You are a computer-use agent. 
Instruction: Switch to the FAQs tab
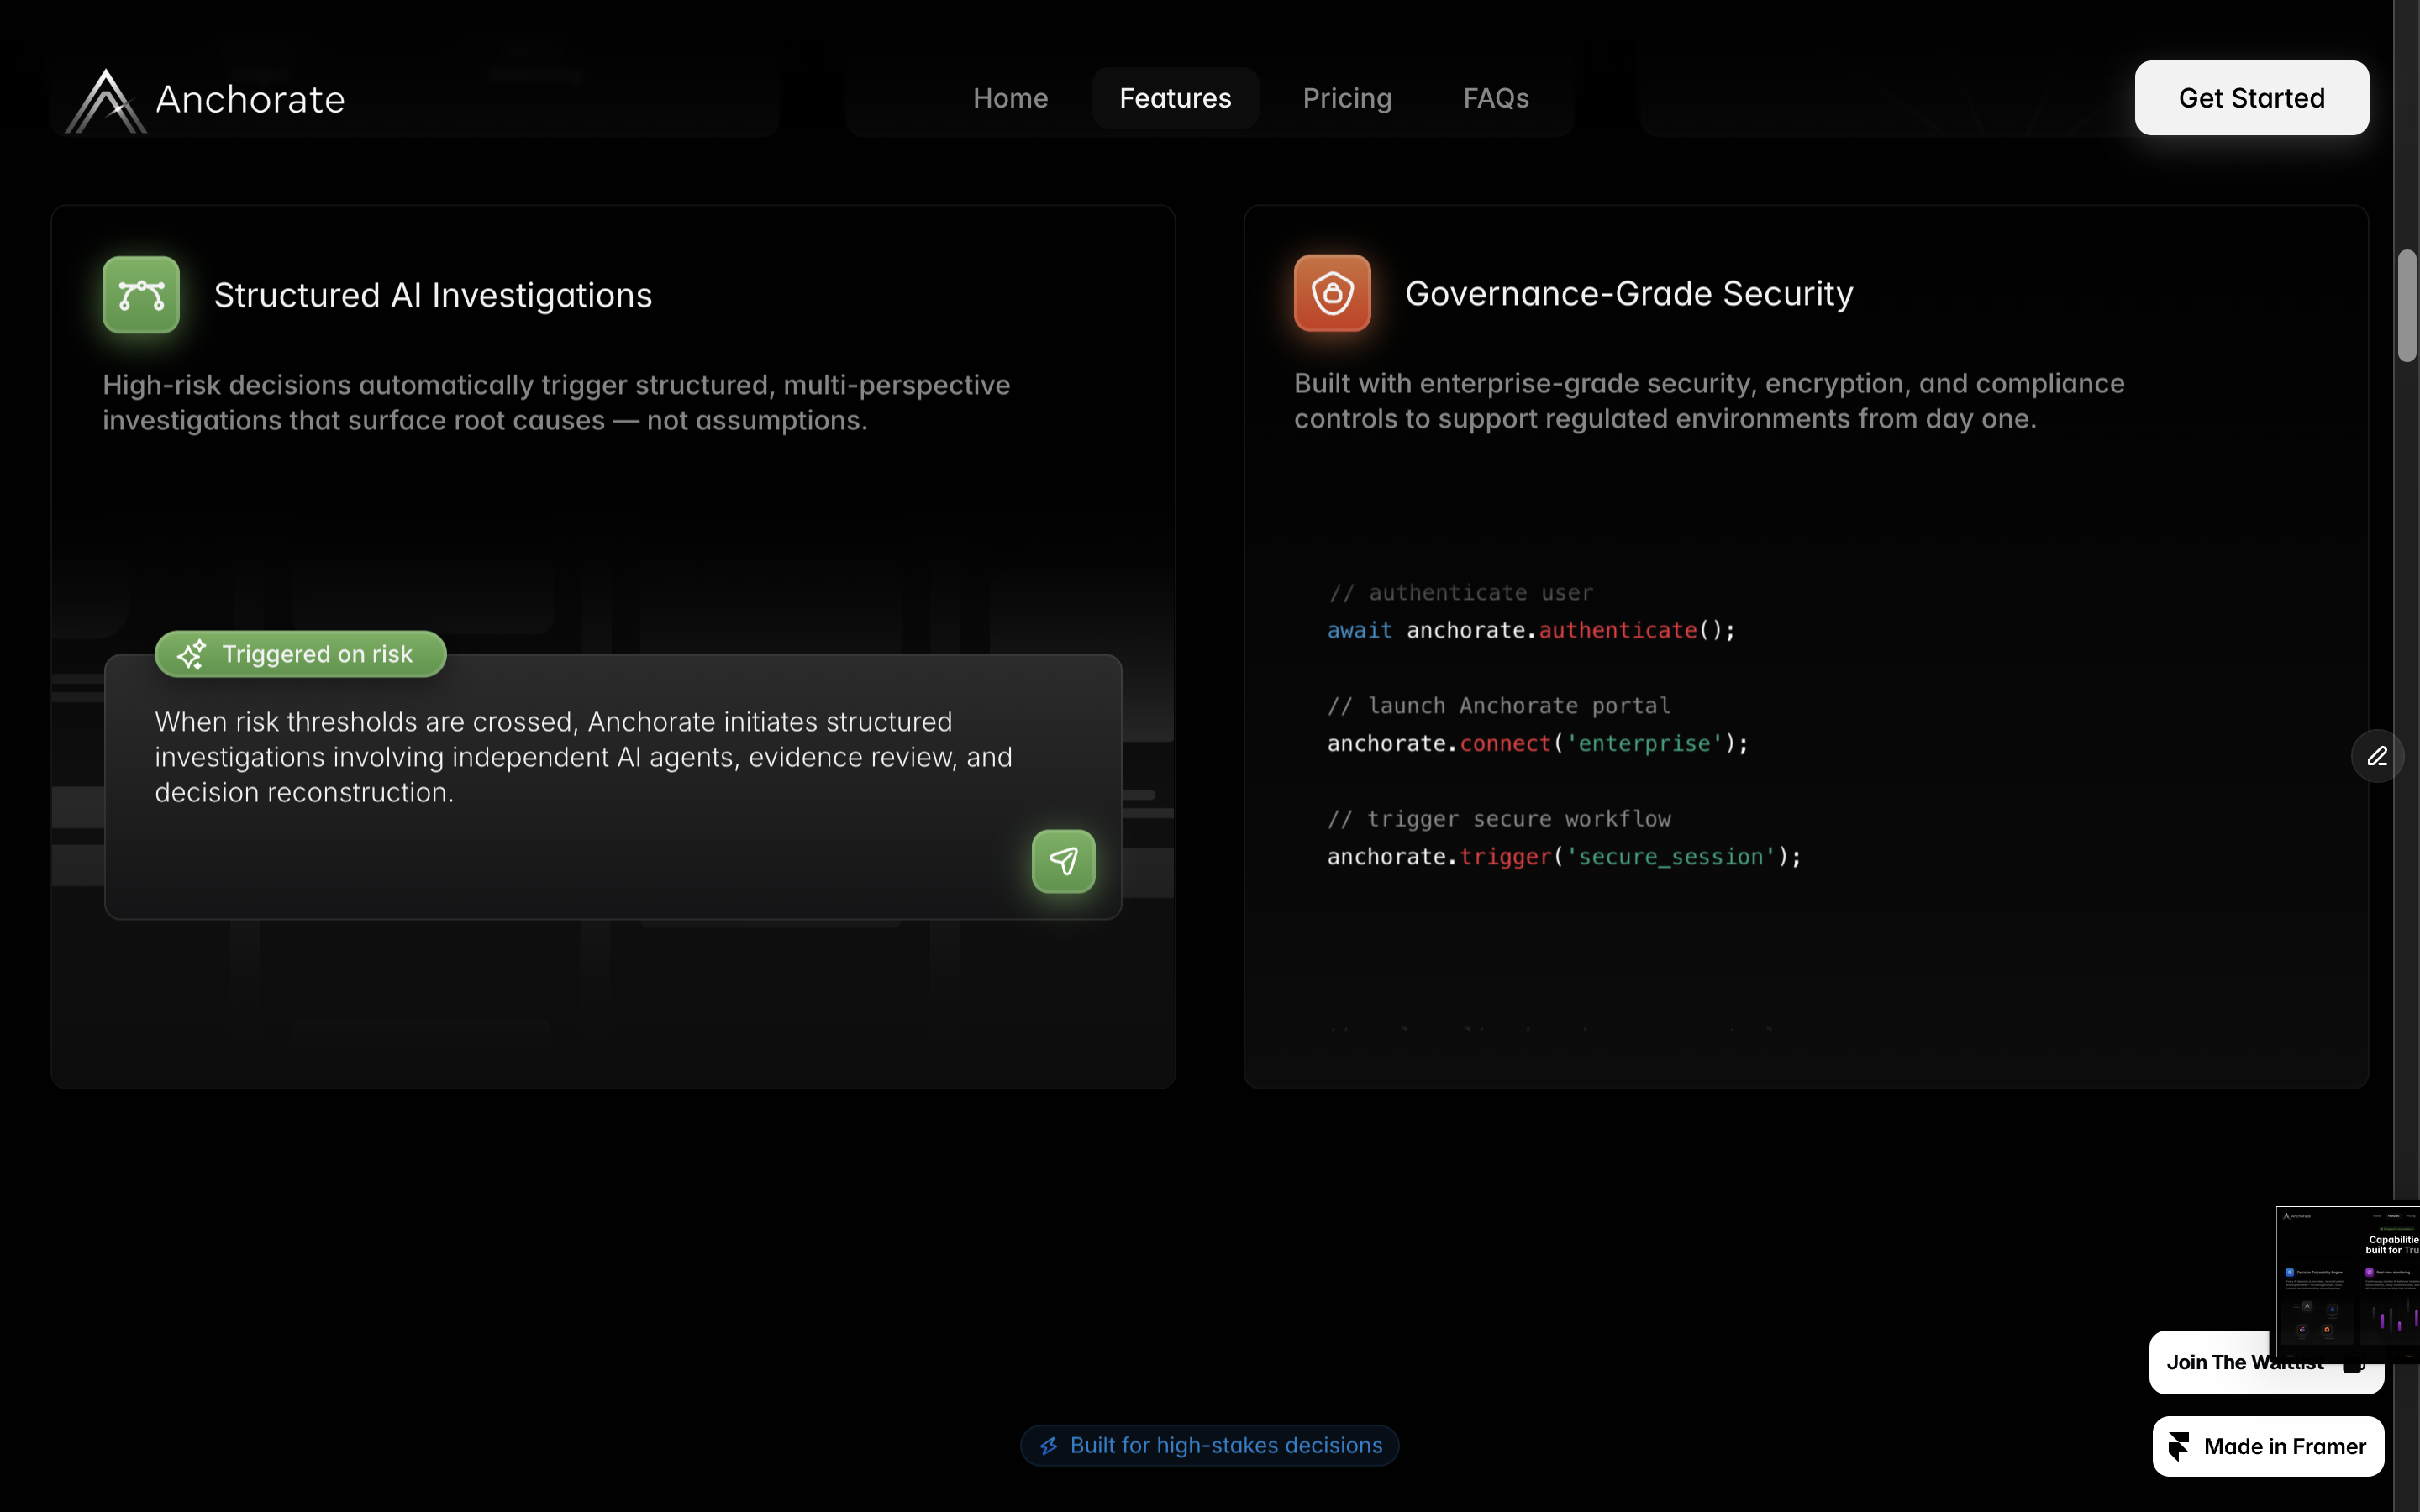(1495, 98)
